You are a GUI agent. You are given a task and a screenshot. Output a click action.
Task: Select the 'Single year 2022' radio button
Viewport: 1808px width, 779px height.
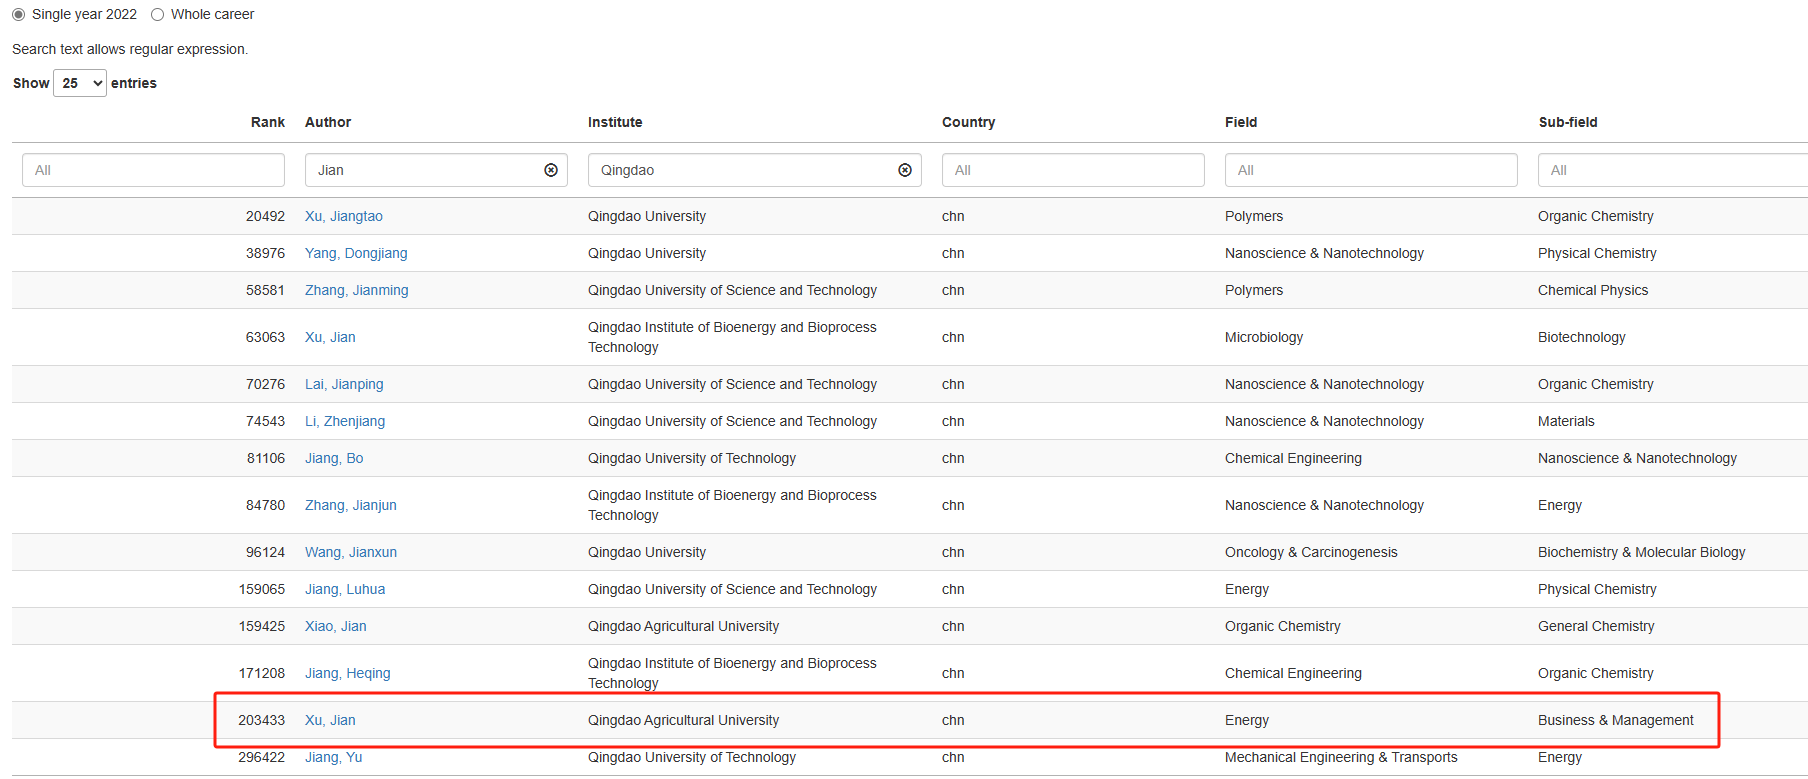pos(18,14)
